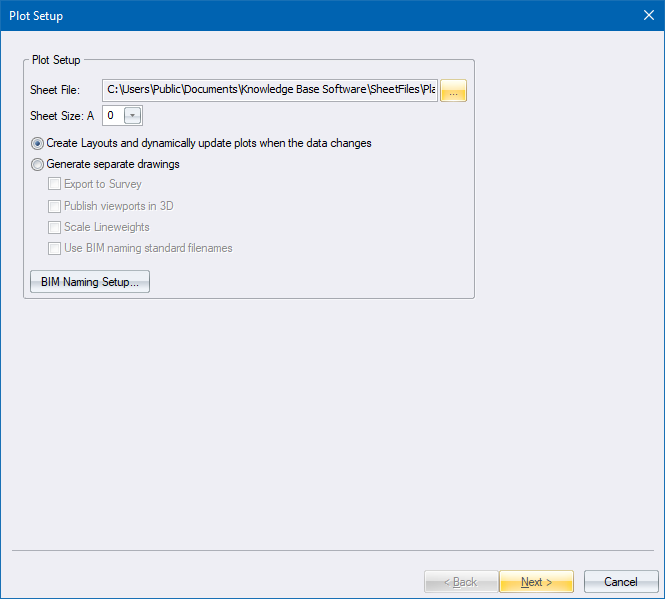The width and height of the screenshot is (665, 599).
Task: Click the Plot Setup group box heading
Action: point(56,60)
